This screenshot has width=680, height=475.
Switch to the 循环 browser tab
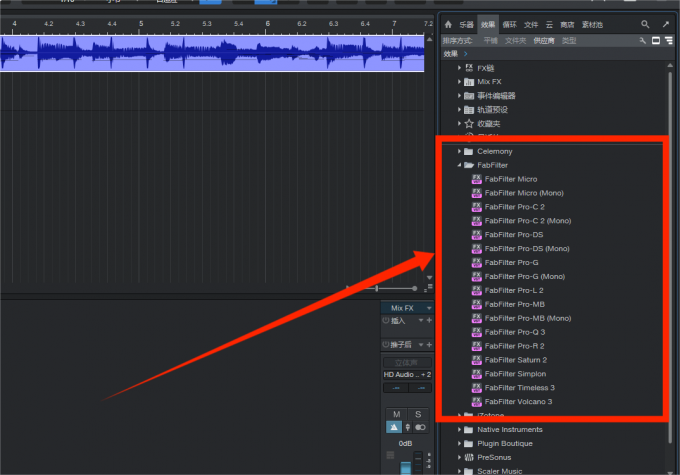pyautogui.click(x=510, y=25)
